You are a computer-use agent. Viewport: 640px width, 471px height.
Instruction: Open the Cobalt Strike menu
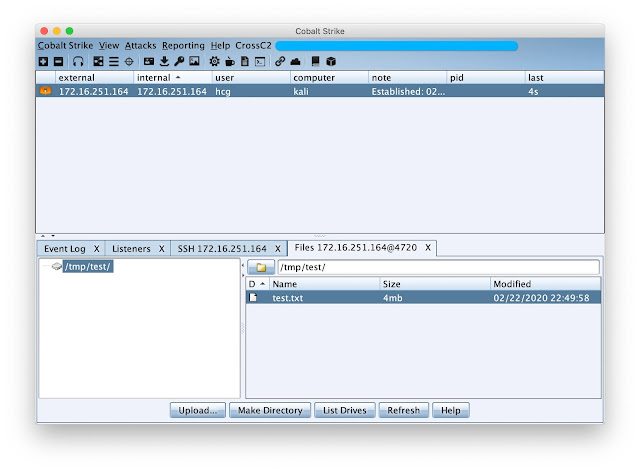(x=65, y=45)
